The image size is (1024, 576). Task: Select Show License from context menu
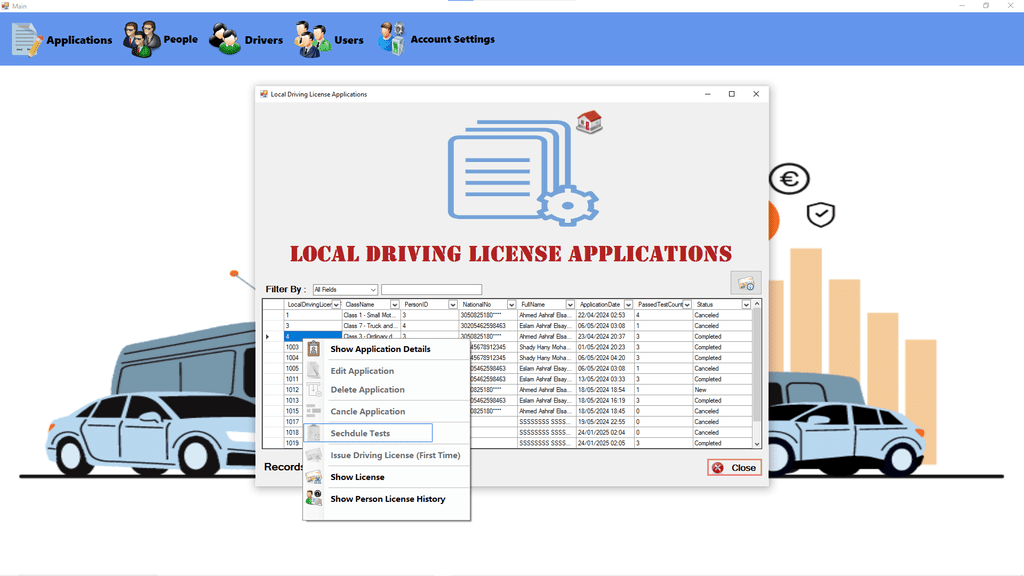tap(357, 477)
